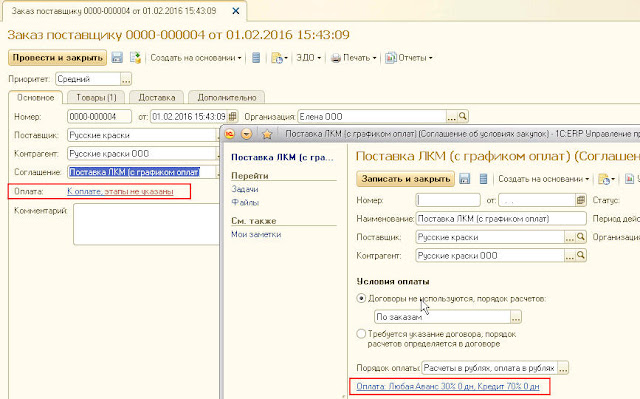Click 1C logo icon in agreement window title

[x=230, y=134]
